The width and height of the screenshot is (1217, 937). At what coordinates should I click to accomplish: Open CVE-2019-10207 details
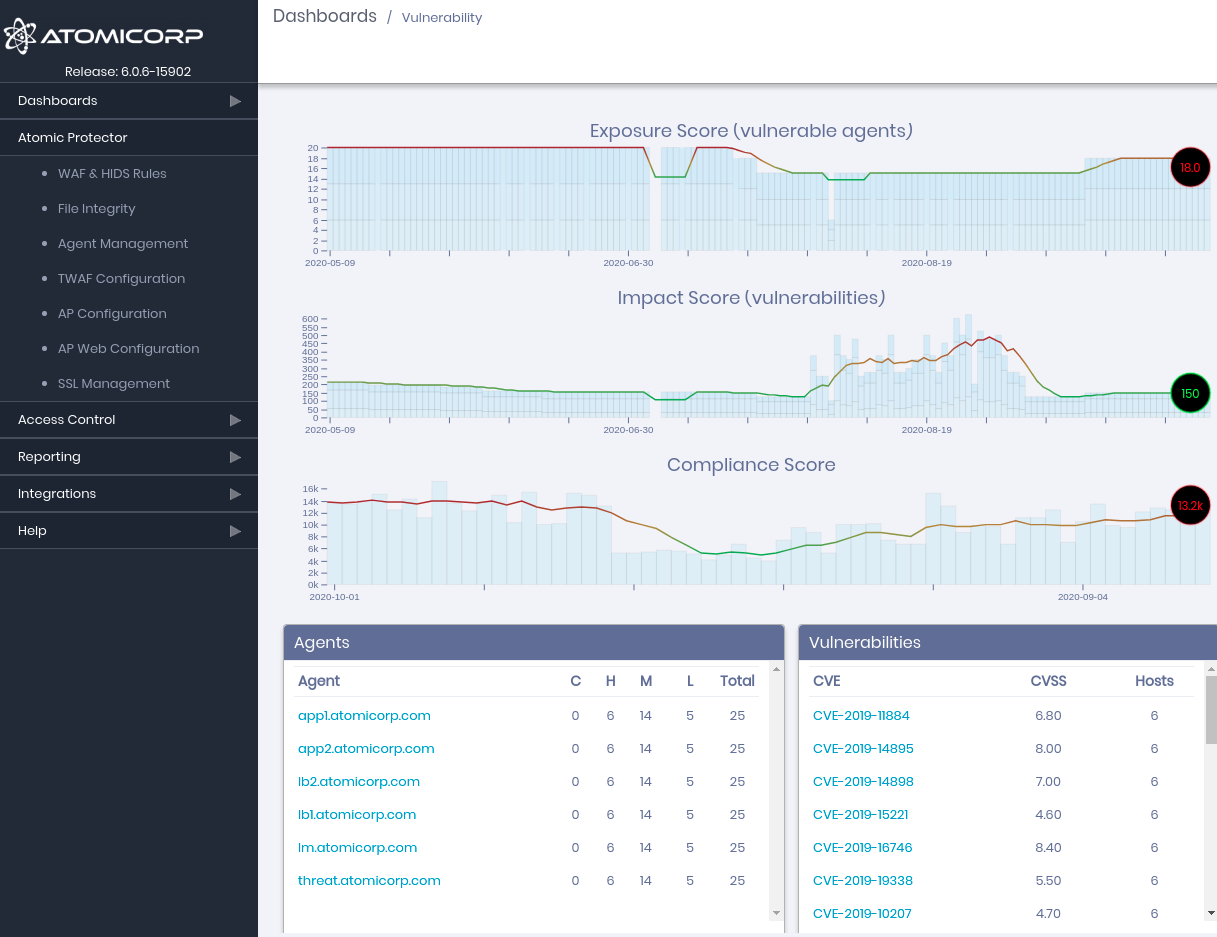point(862,914)
